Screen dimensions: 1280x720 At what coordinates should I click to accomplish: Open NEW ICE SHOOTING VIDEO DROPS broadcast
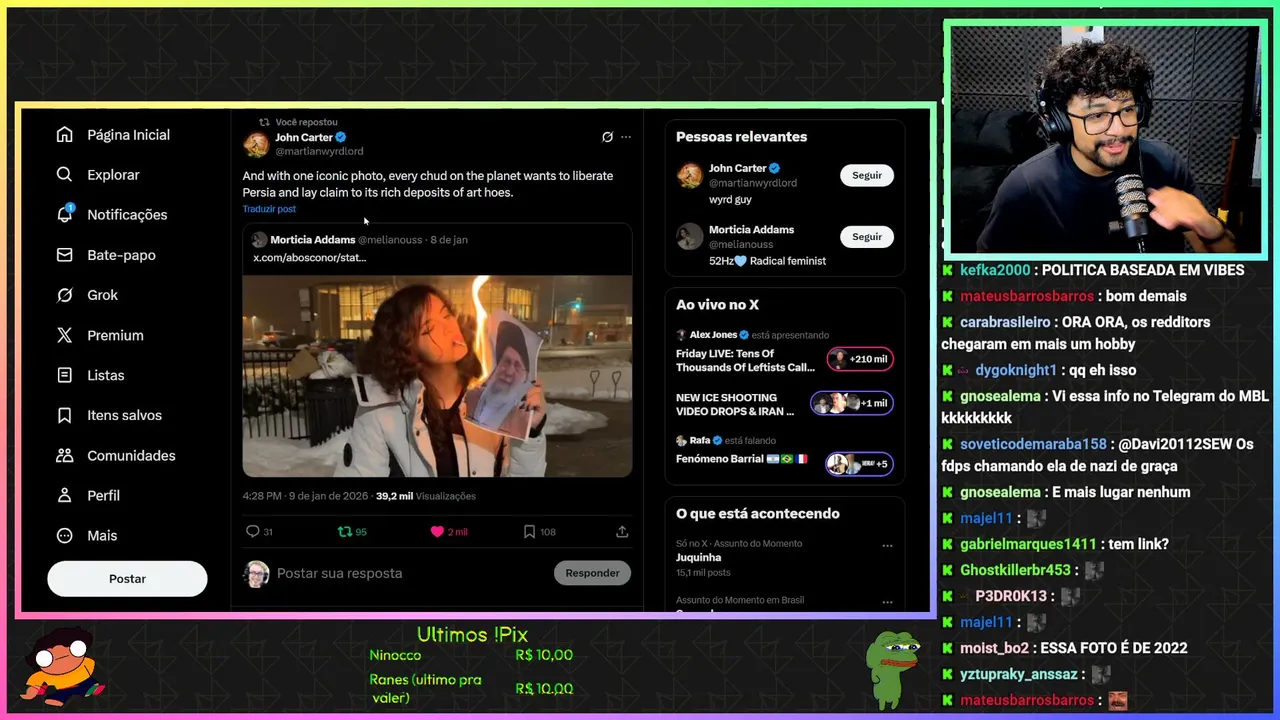point(735,404)
